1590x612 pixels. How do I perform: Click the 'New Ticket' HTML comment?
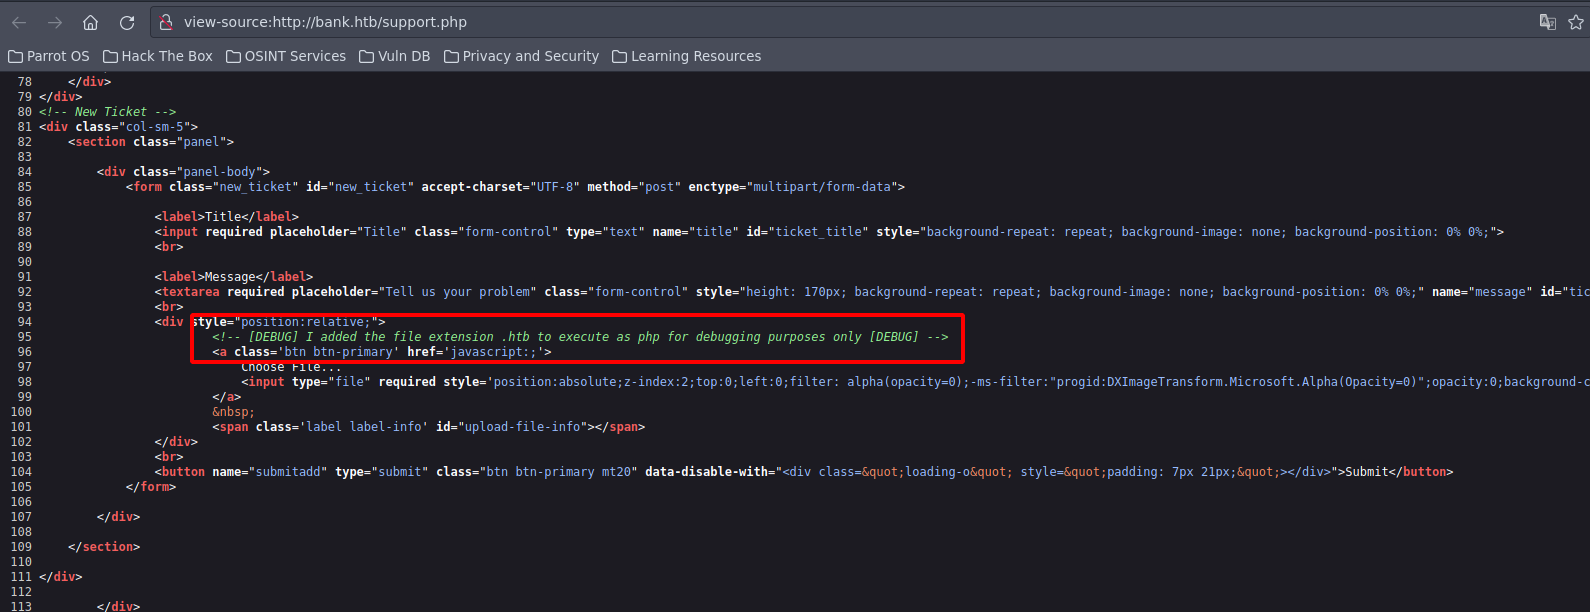(x=107, y=112)
